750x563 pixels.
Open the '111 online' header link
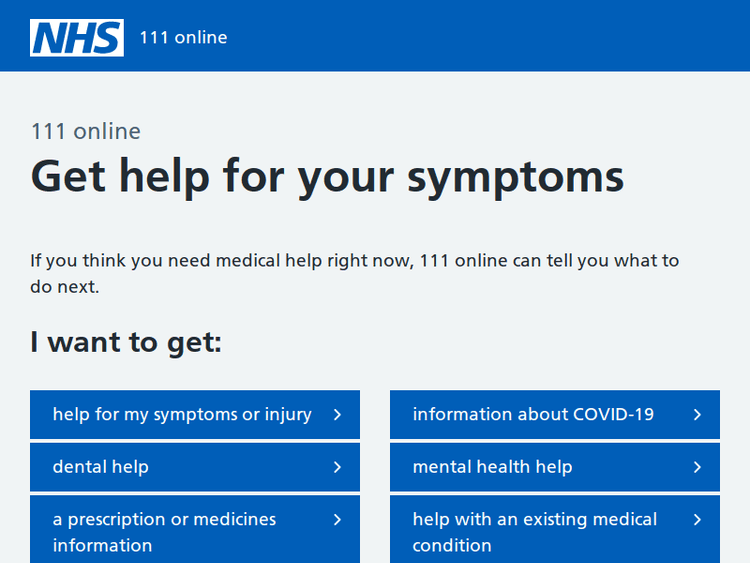click(x=183, y=38)
